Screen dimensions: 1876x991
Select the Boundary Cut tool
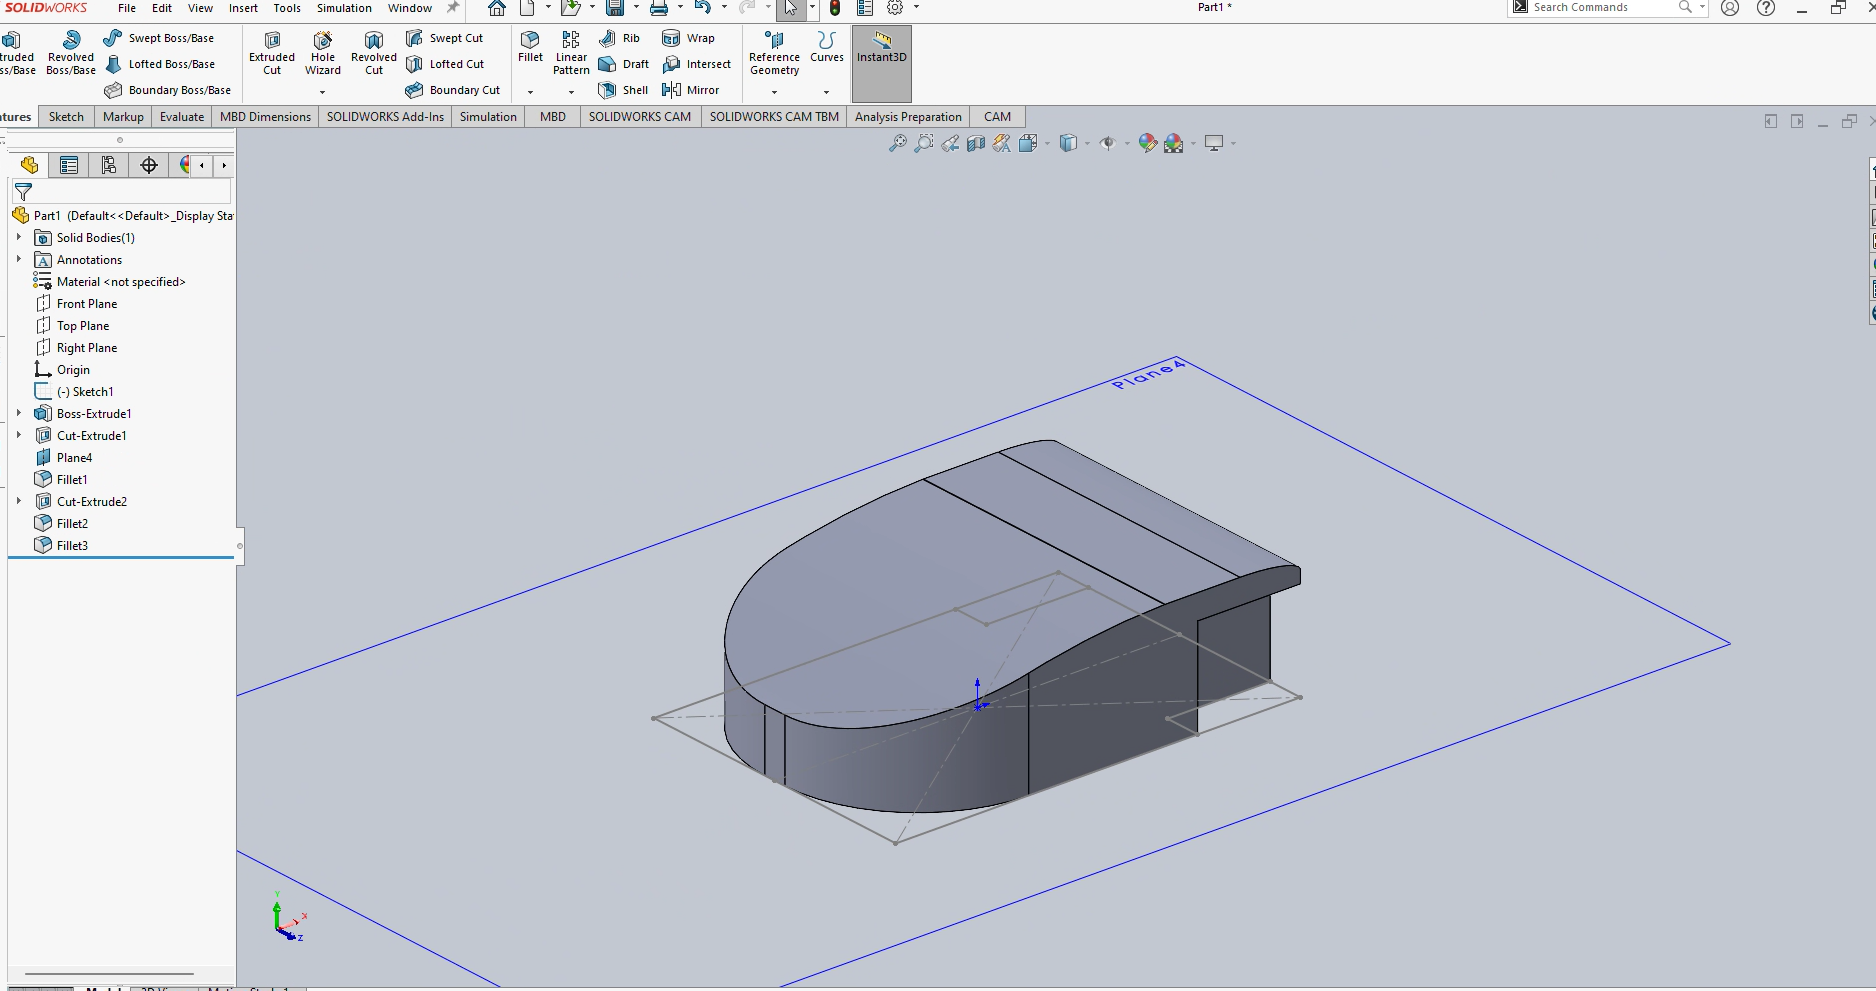(453, 90)
